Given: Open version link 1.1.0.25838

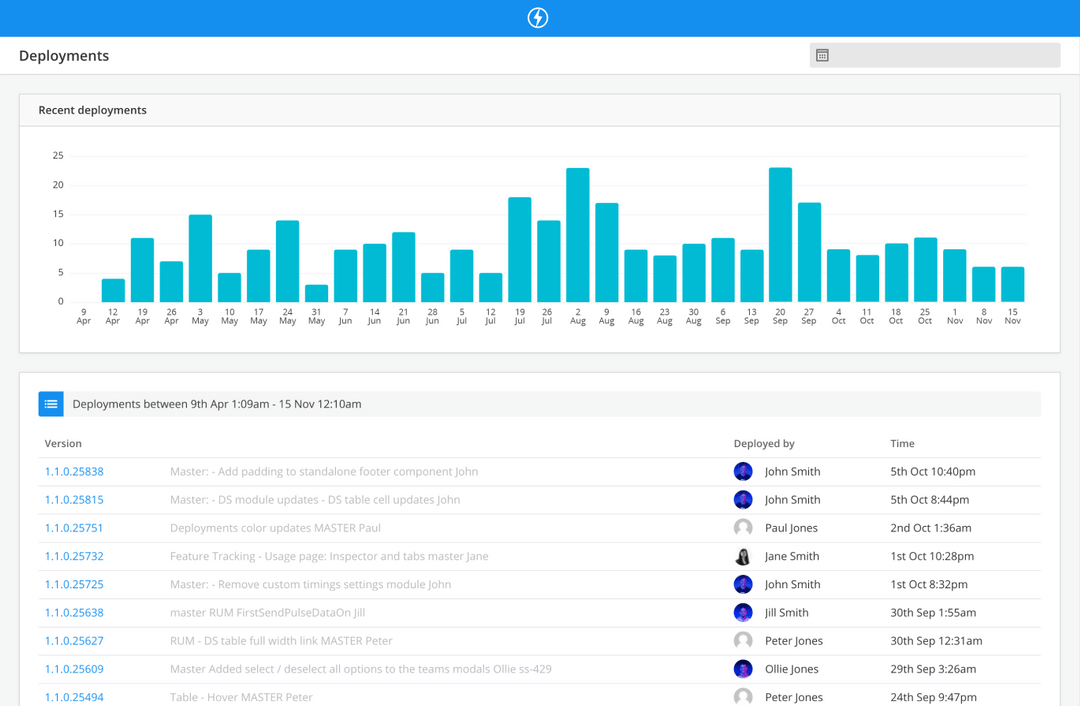Looking at the screenshot, I should (x=74, y=470).
